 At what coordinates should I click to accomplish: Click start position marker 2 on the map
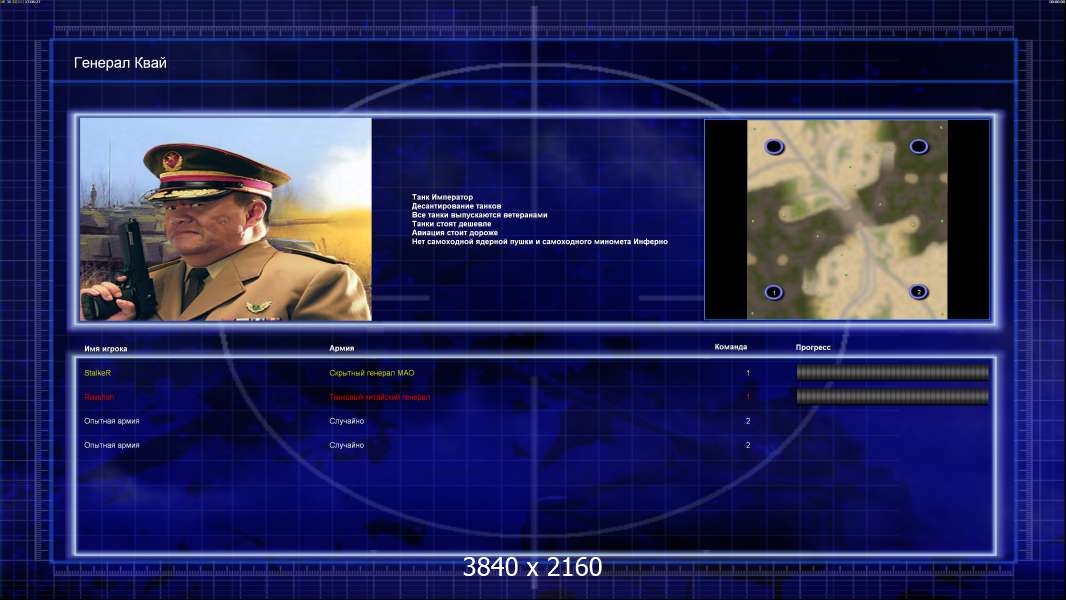click(918, 292)
